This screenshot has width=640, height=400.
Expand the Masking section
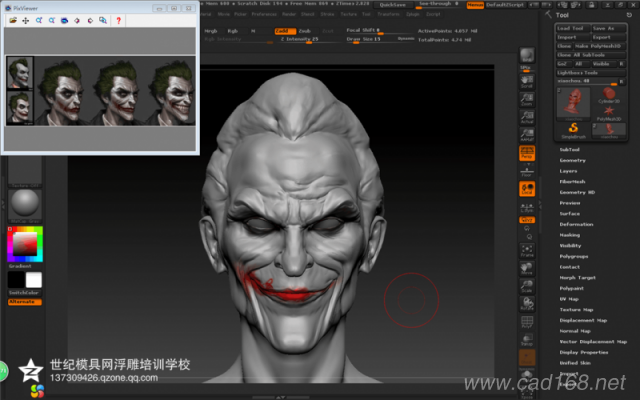(569, 235)
